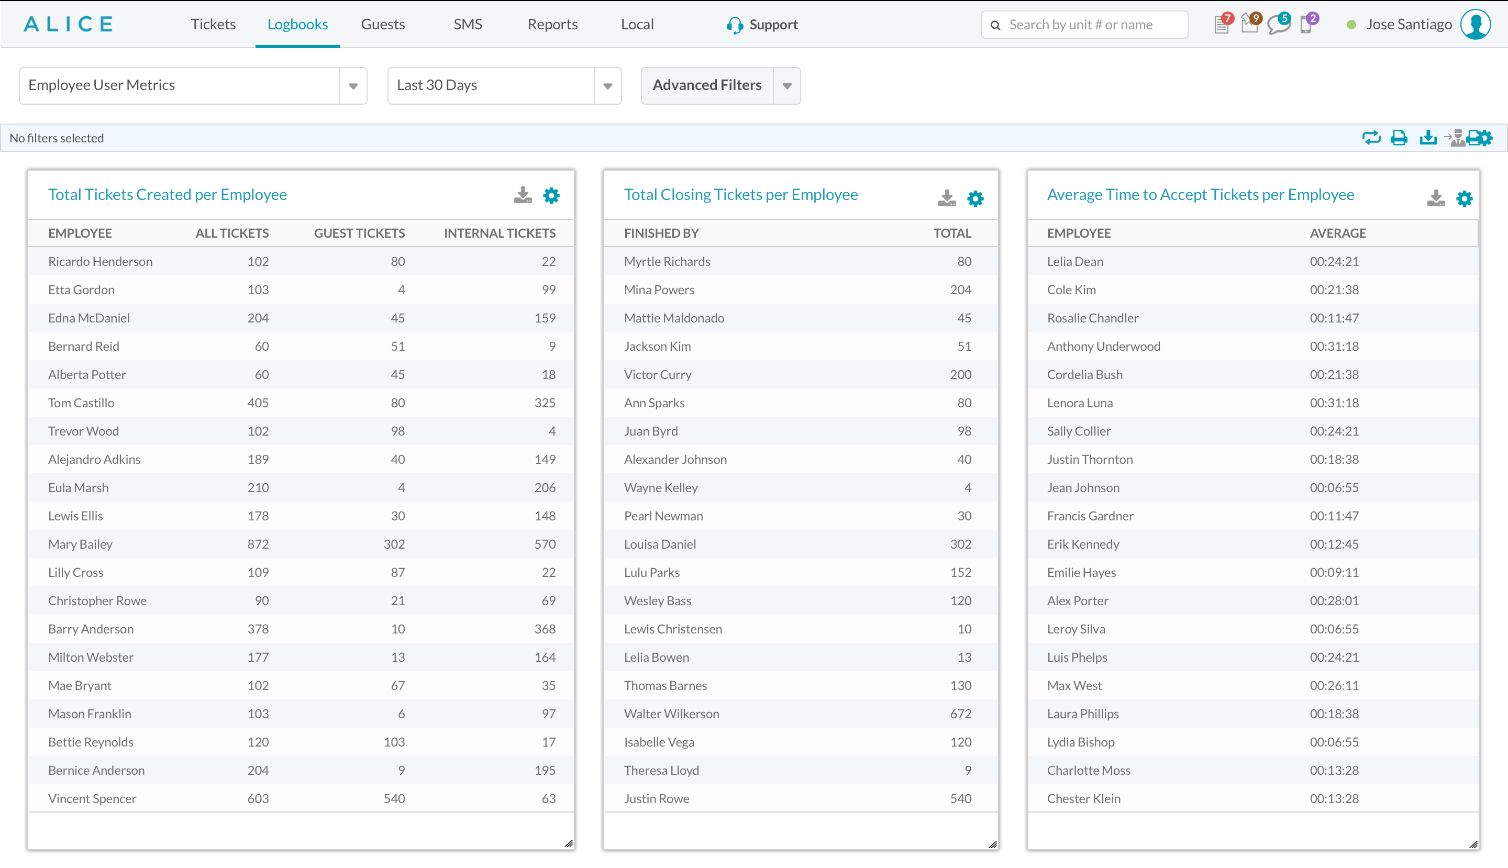The image size is (1508, 868).
Task: Open the outbox icon with badge 9
Action: tap(1250, 25)
